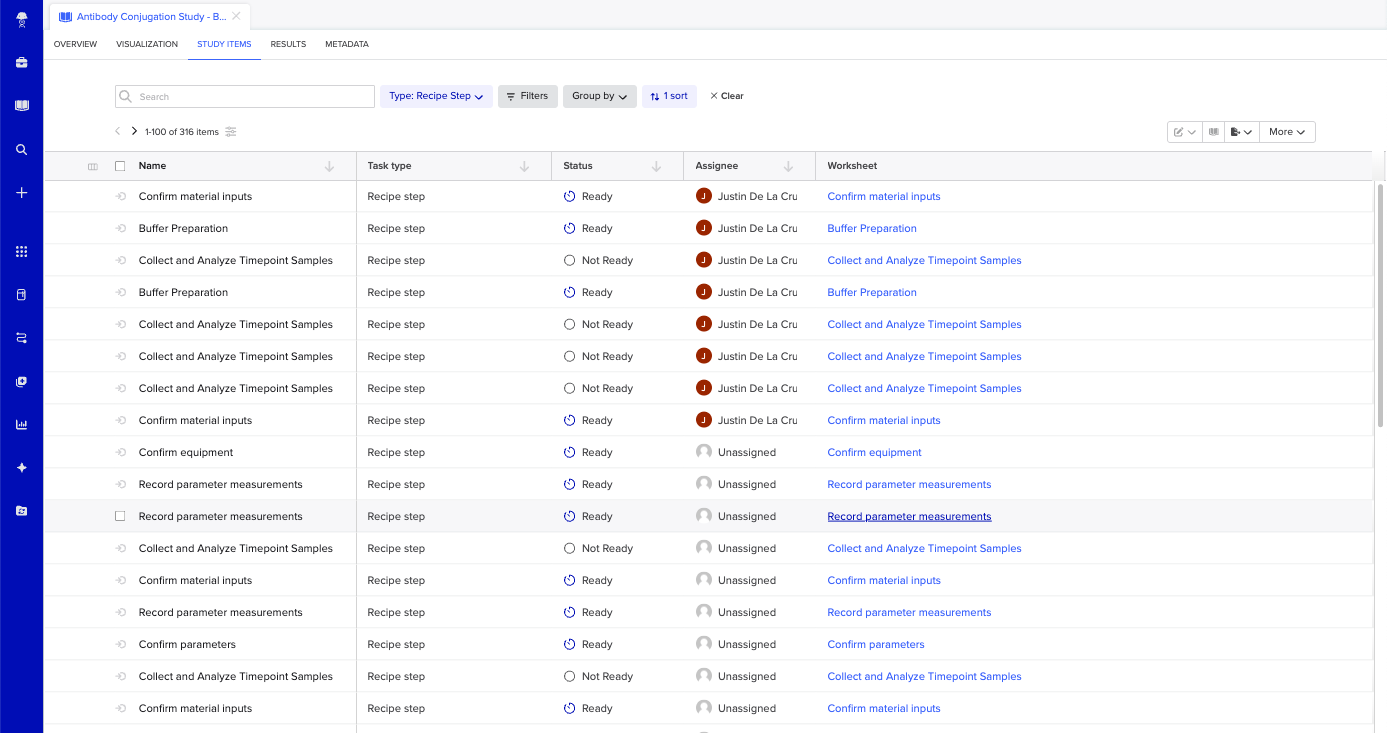
Task: Expand the Type: Recipe Step dropdown
Action: (x=436, y=96)
